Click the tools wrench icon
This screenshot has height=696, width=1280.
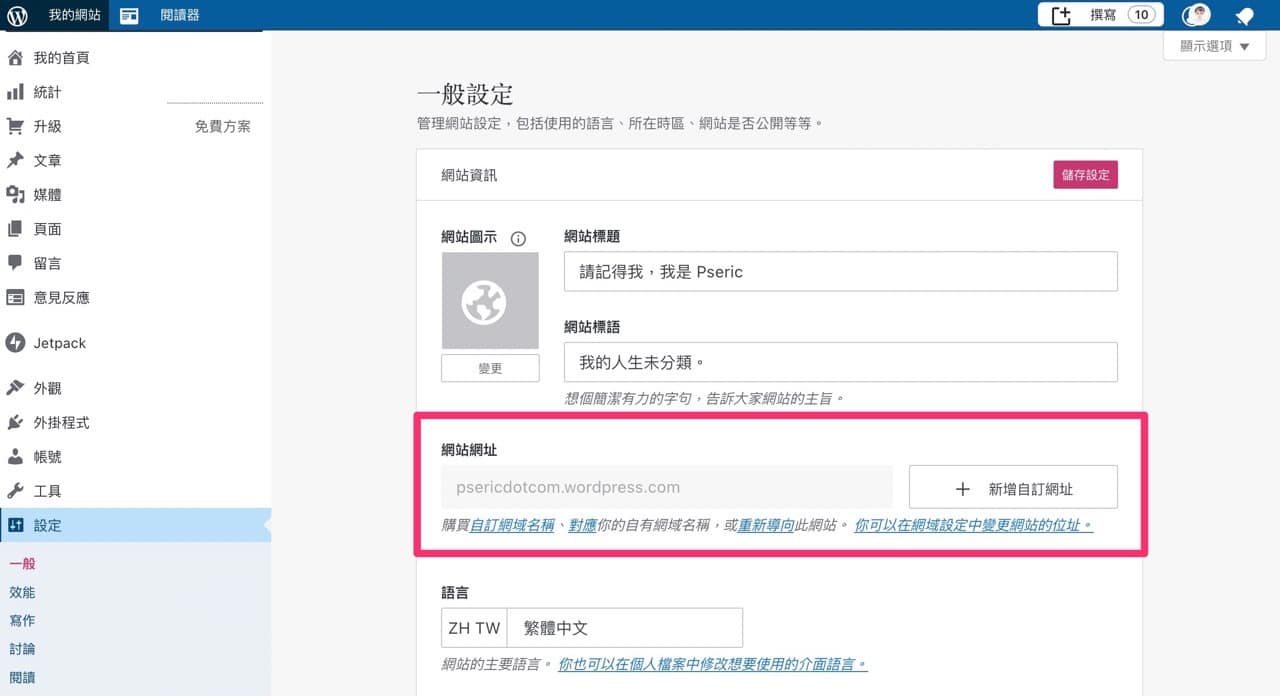click(x=15, y=491)
